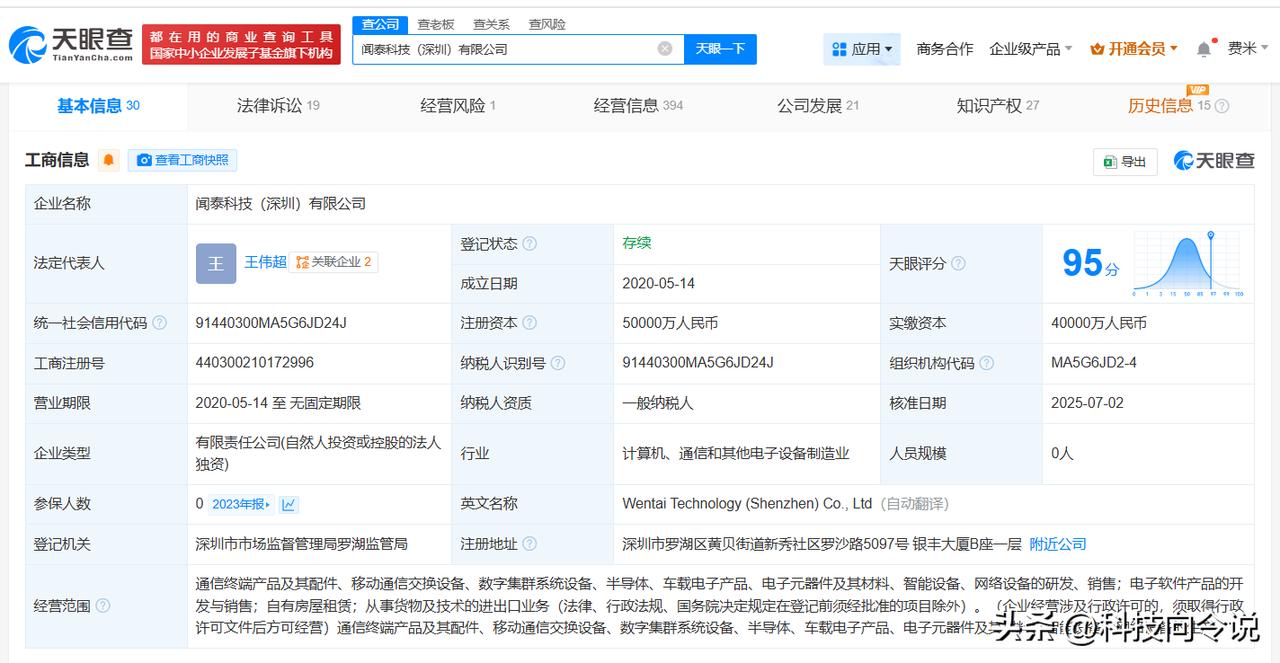
Task: Click the 40000万人民币 paid-in capital value
Action: [x=1099, y=323]
